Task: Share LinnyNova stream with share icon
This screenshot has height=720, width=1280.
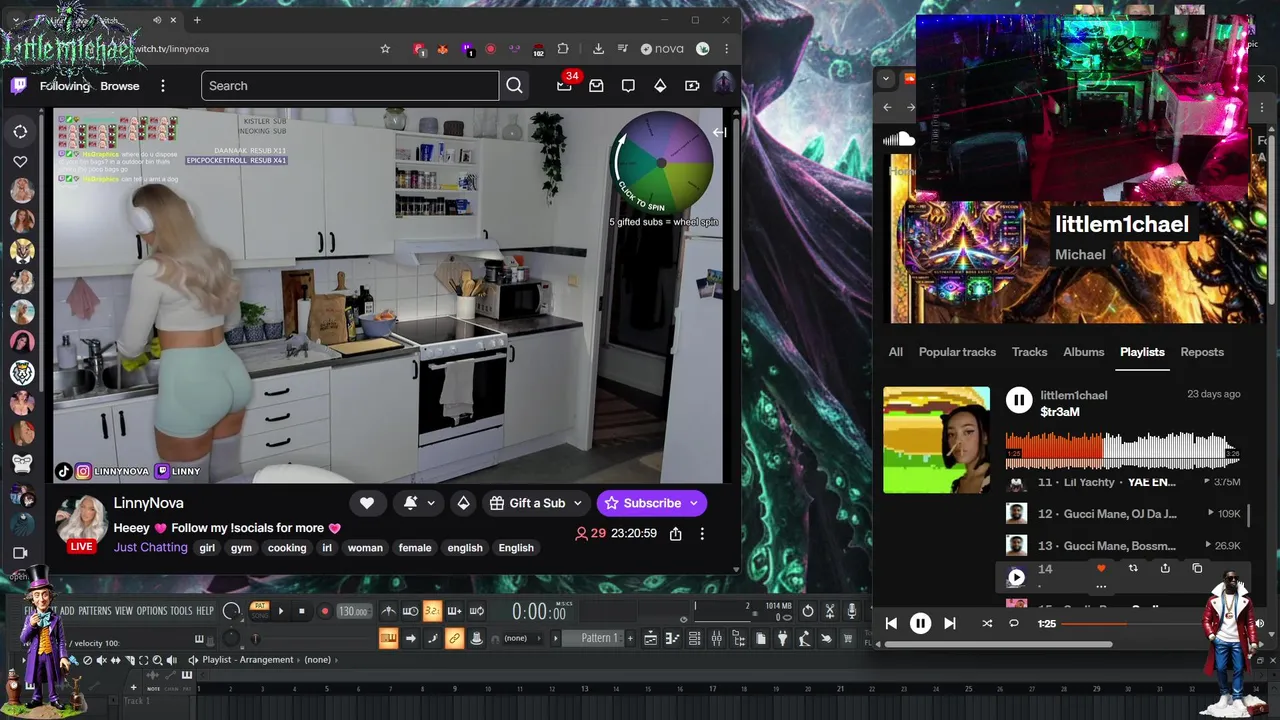Action: tap(675, 534)
